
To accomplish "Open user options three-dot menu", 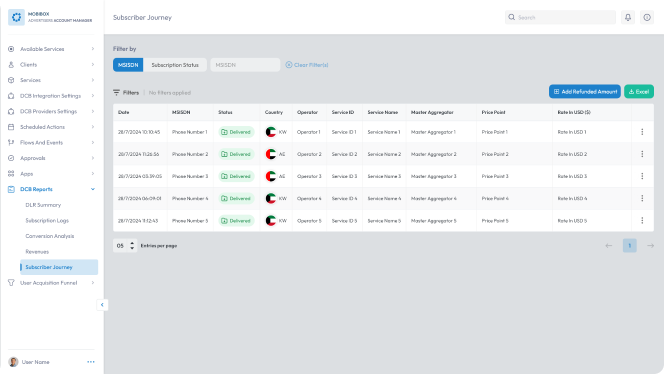I will coord(91,362).
